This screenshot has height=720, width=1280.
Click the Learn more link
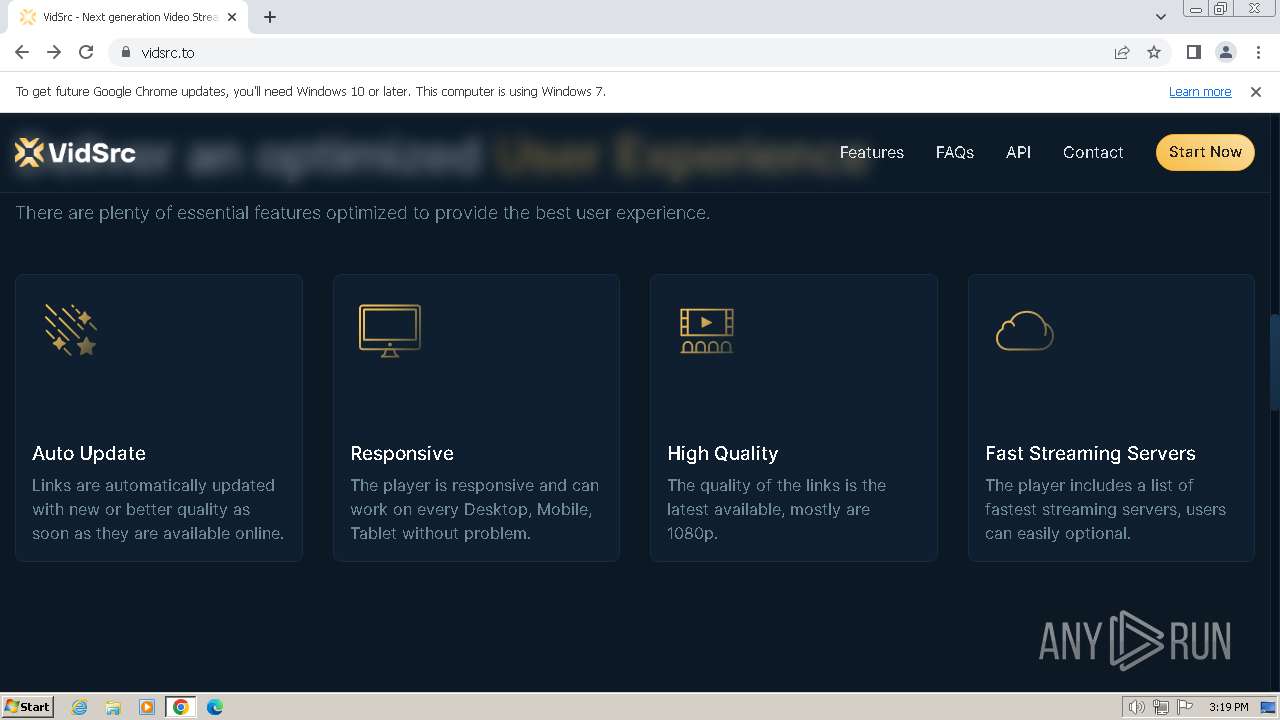[1200, 91]
